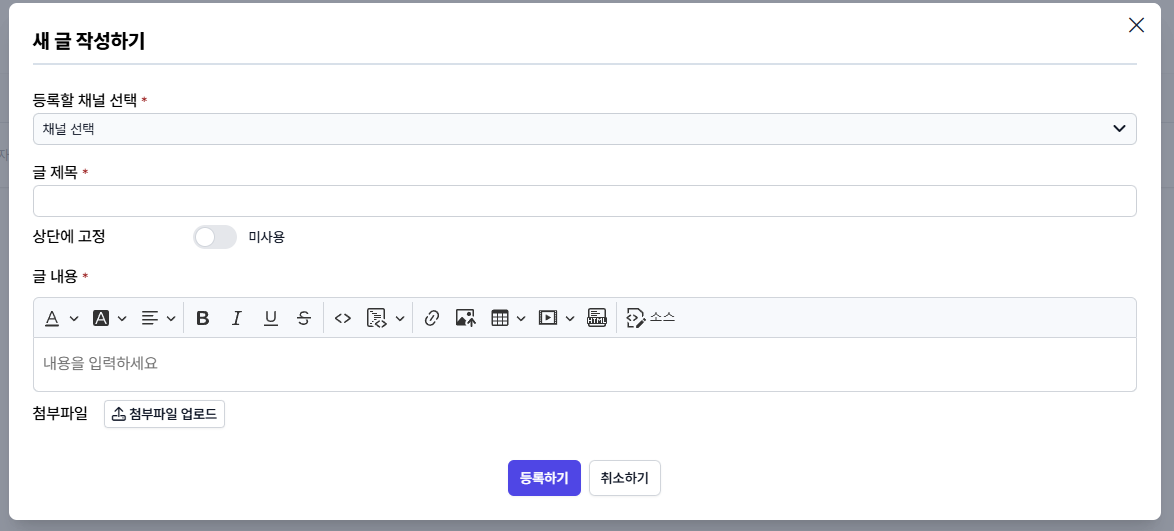Insert a hyperlink using the link icon
This screenshot has width=1174, height=531.
(x=432, y=318)
